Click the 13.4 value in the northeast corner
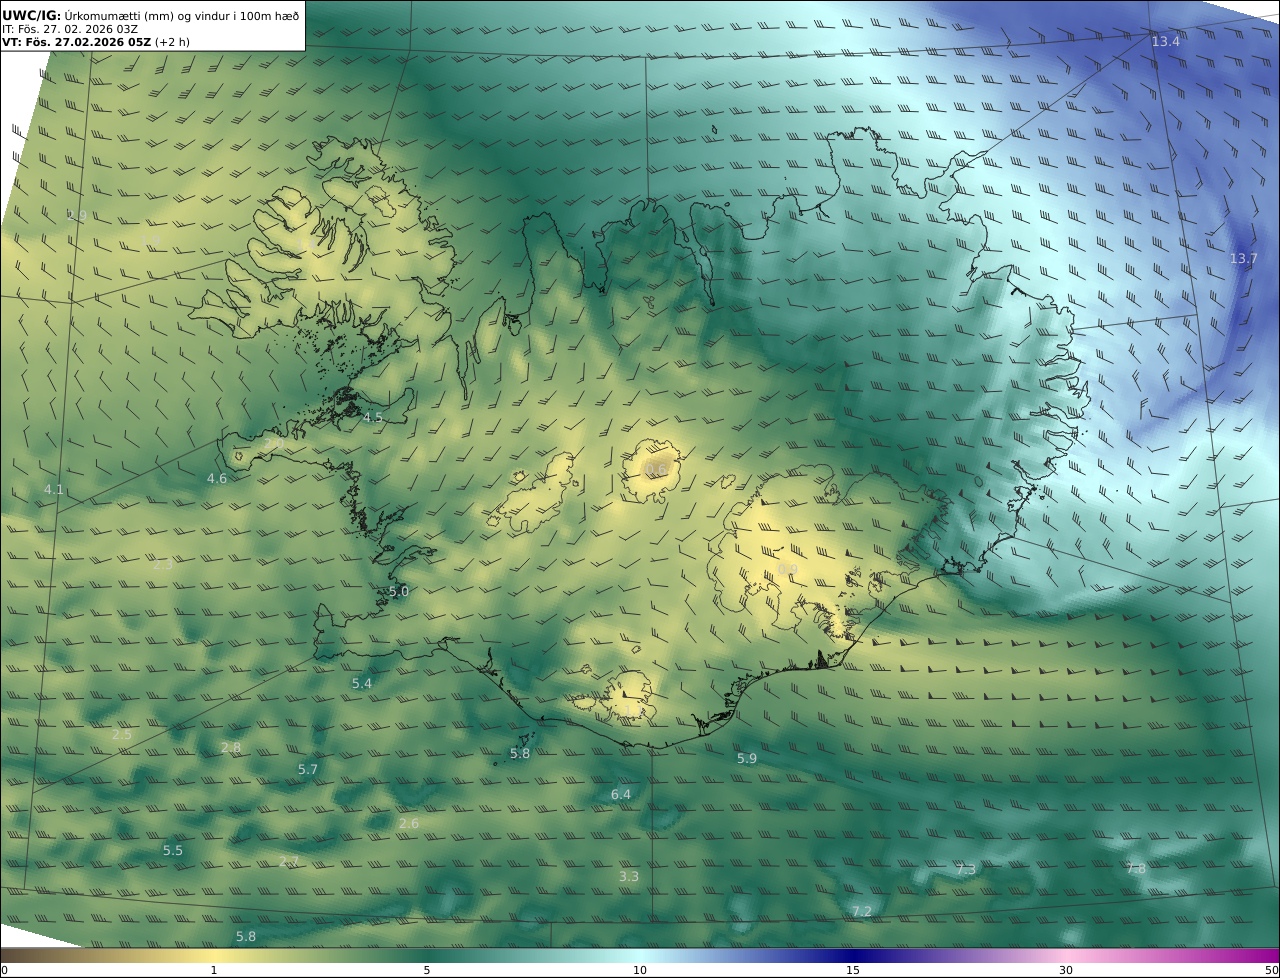Image resolution: width=1280 pixels, height=978 pixels. [1165, 41]
